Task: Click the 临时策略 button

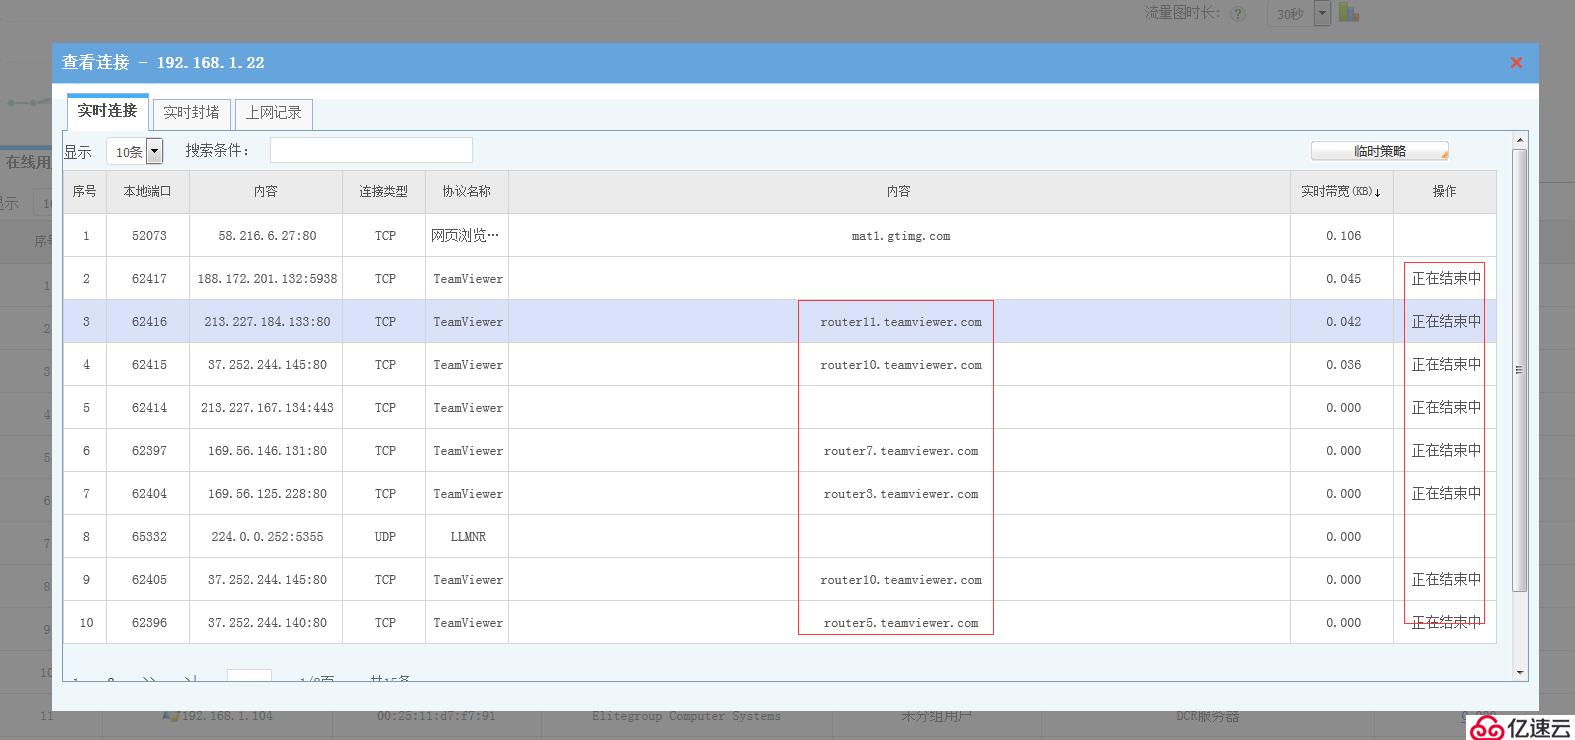Action: [1380, 151]
